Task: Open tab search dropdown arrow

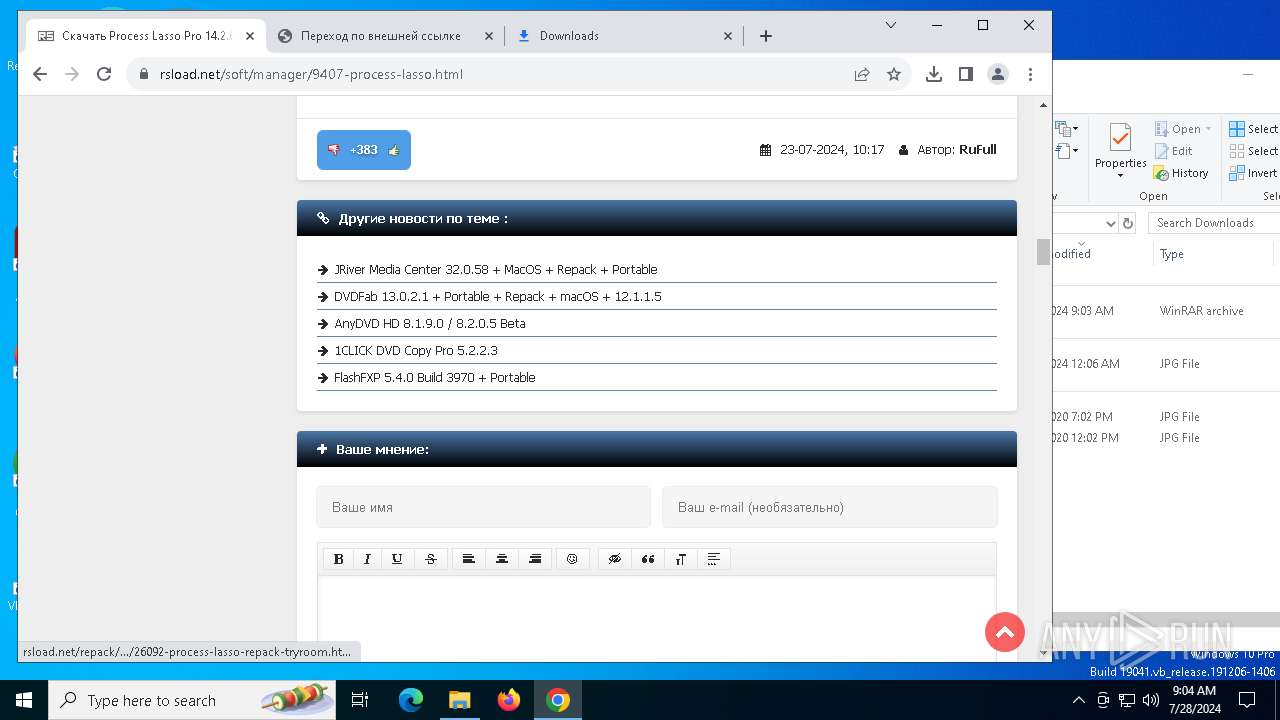Action: (891, 25)
